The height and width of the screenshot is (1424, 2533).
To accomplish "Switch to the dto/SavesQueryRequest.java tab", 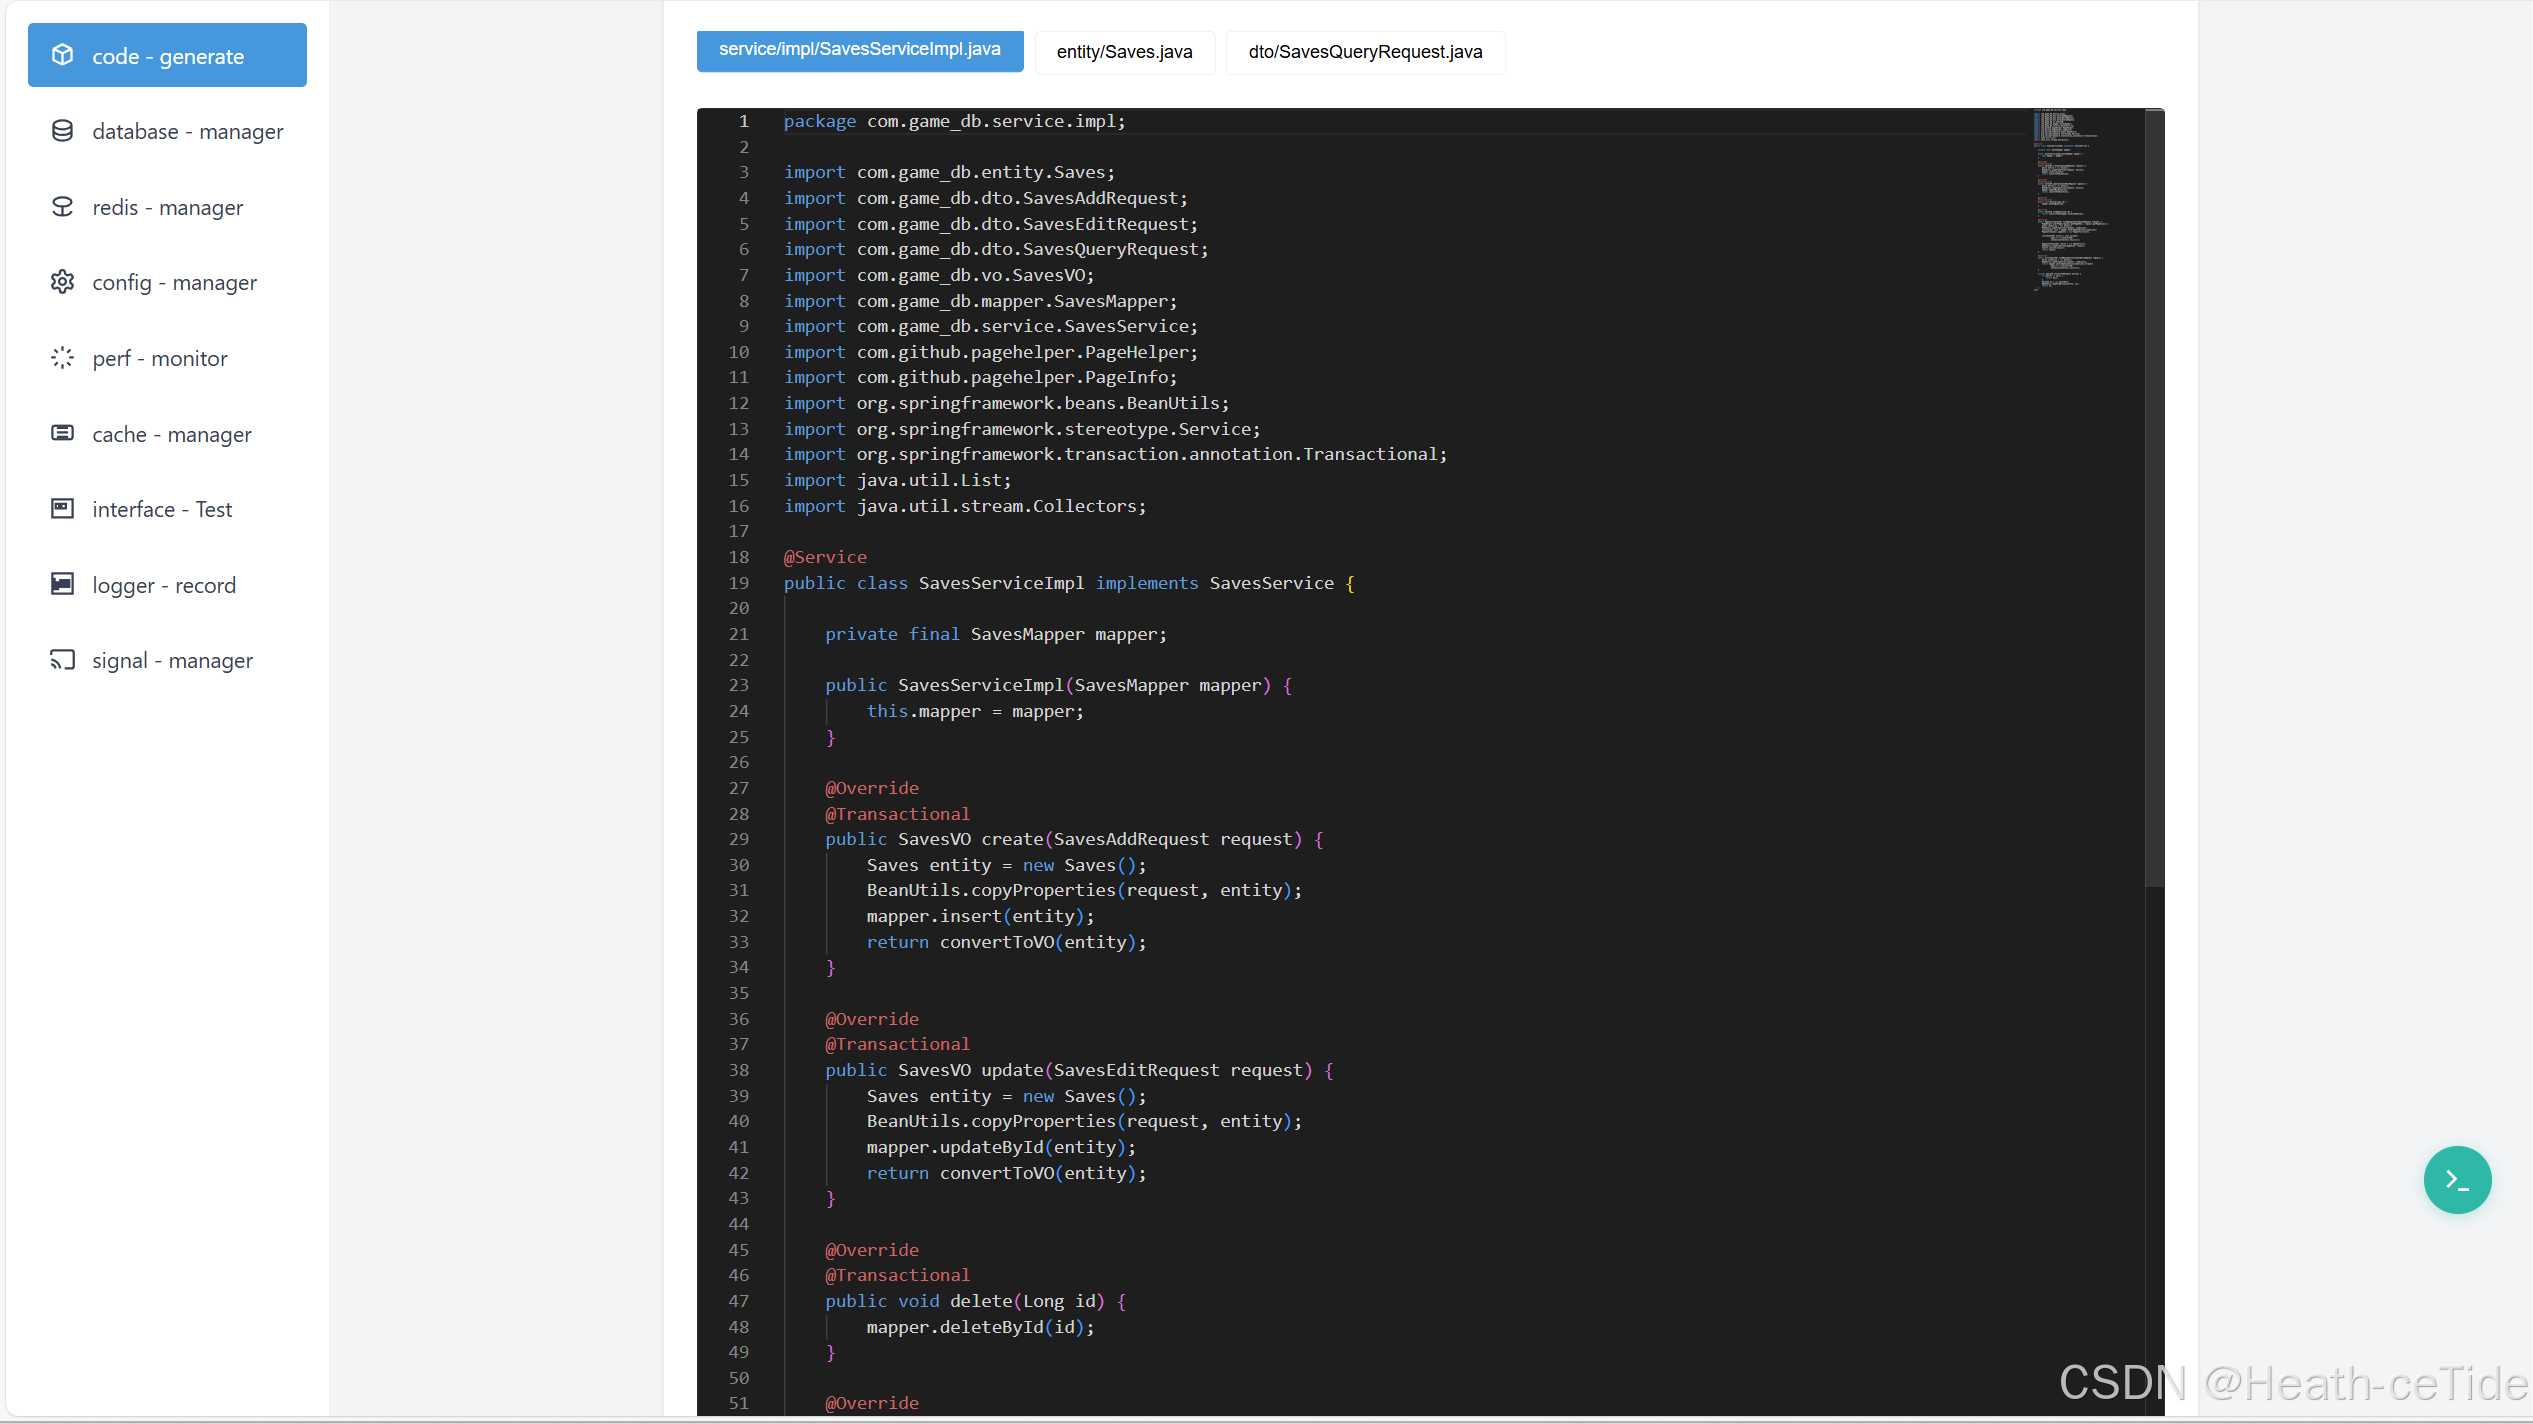I will (x=1365, y=52).
